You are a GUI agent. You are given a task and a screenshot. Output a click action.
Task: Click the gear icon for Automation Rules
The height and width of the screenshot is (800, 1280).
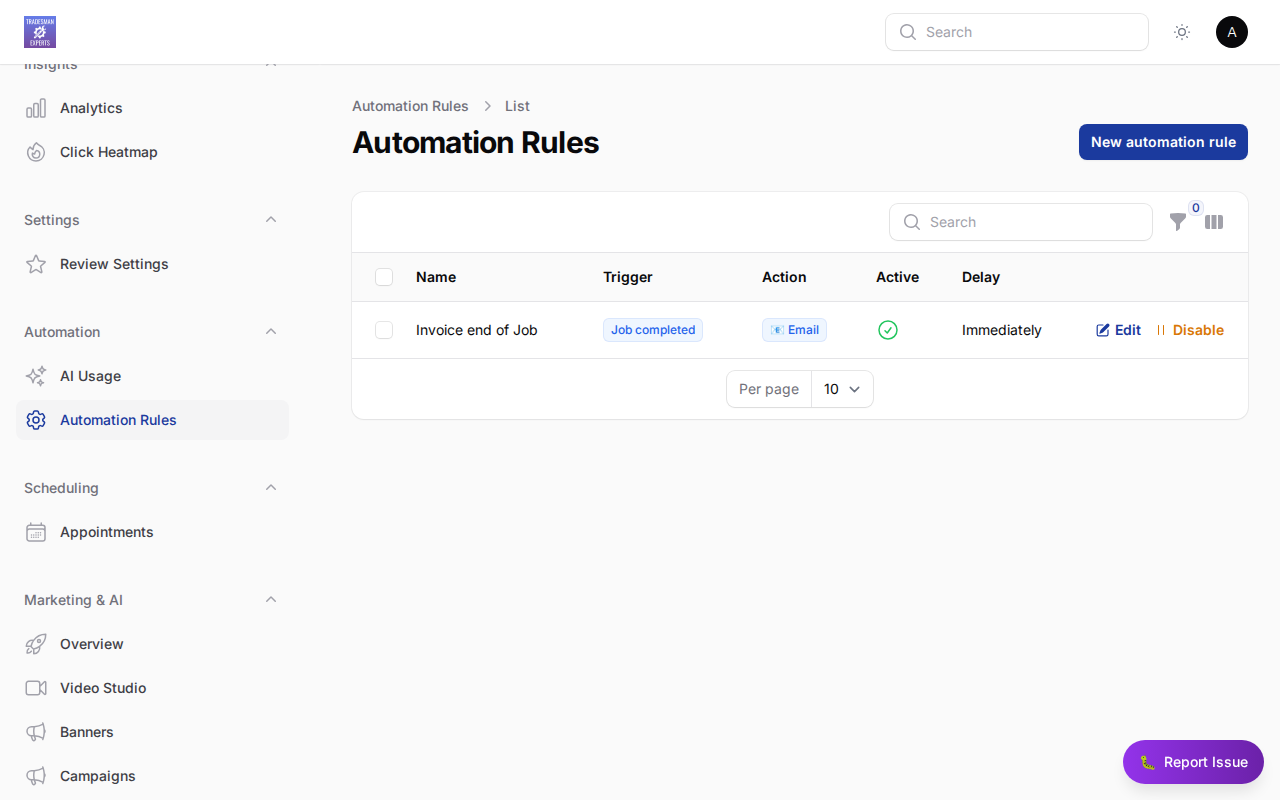tap(36, 420)
